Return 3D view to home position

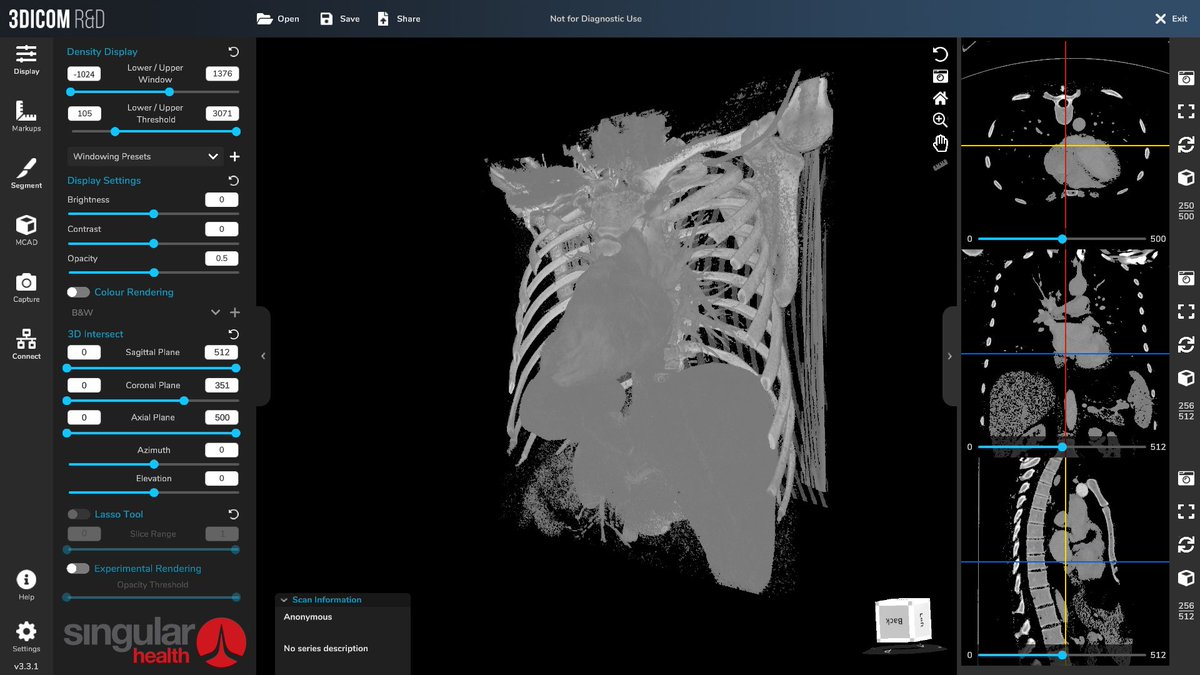pos(940,98)
